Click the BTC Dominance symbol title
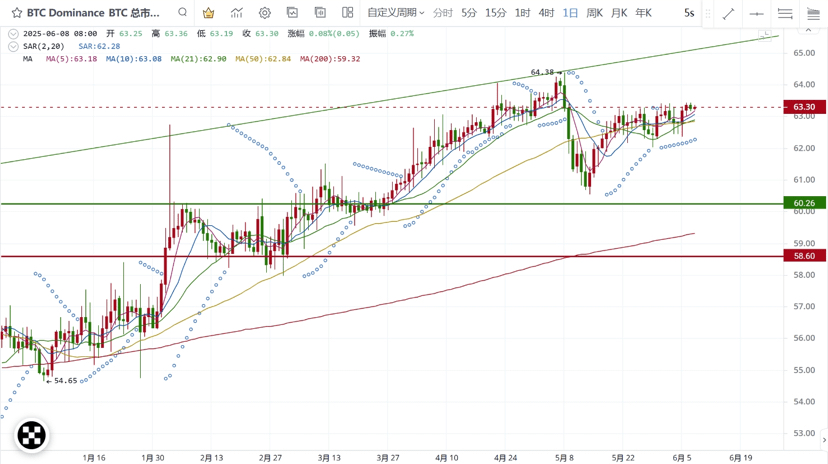The width and height of the screenshot is (828, 464). 93,13
